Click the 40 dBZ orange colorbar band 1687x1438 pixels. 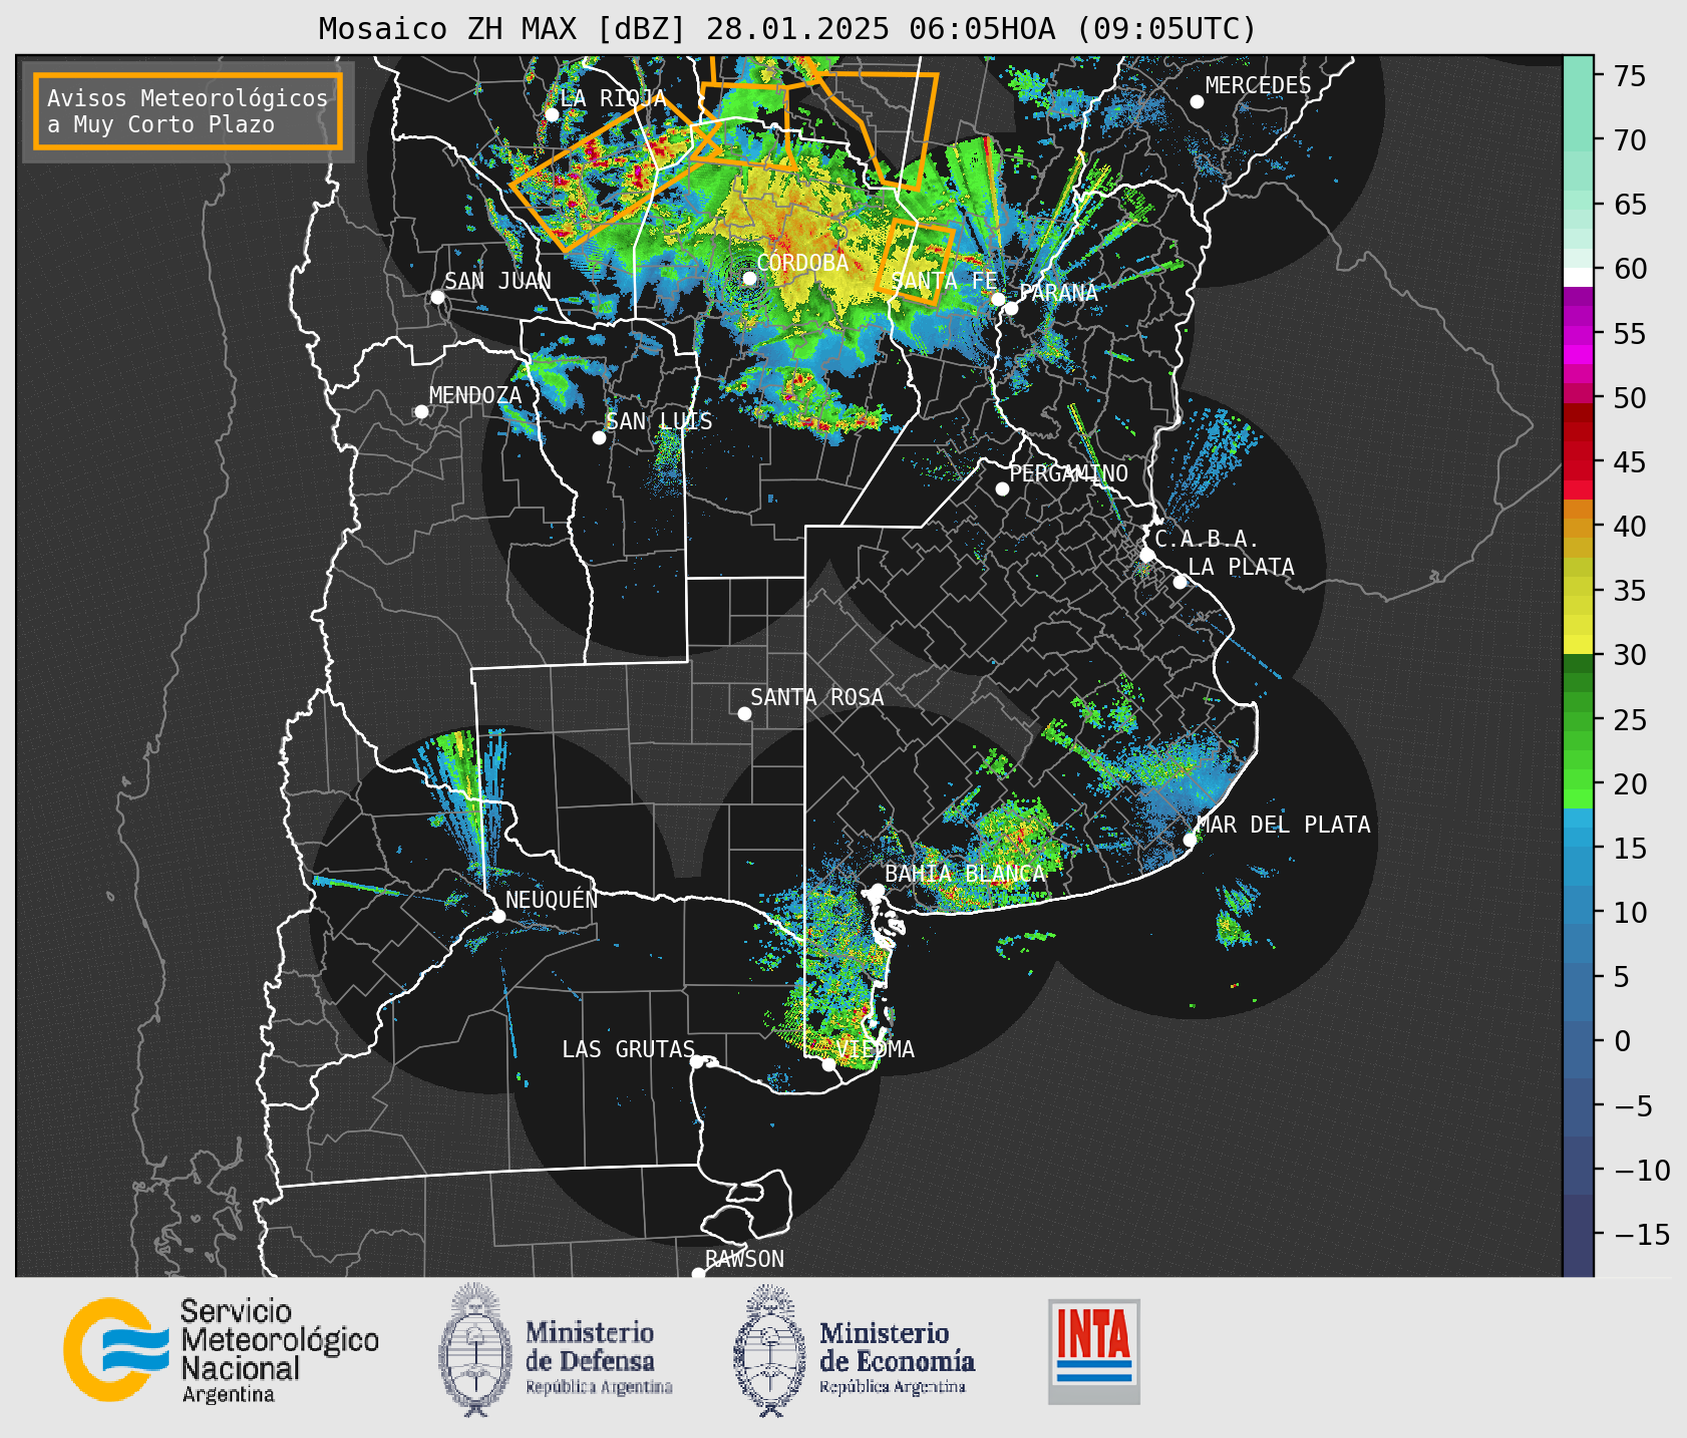(1577, 527)
